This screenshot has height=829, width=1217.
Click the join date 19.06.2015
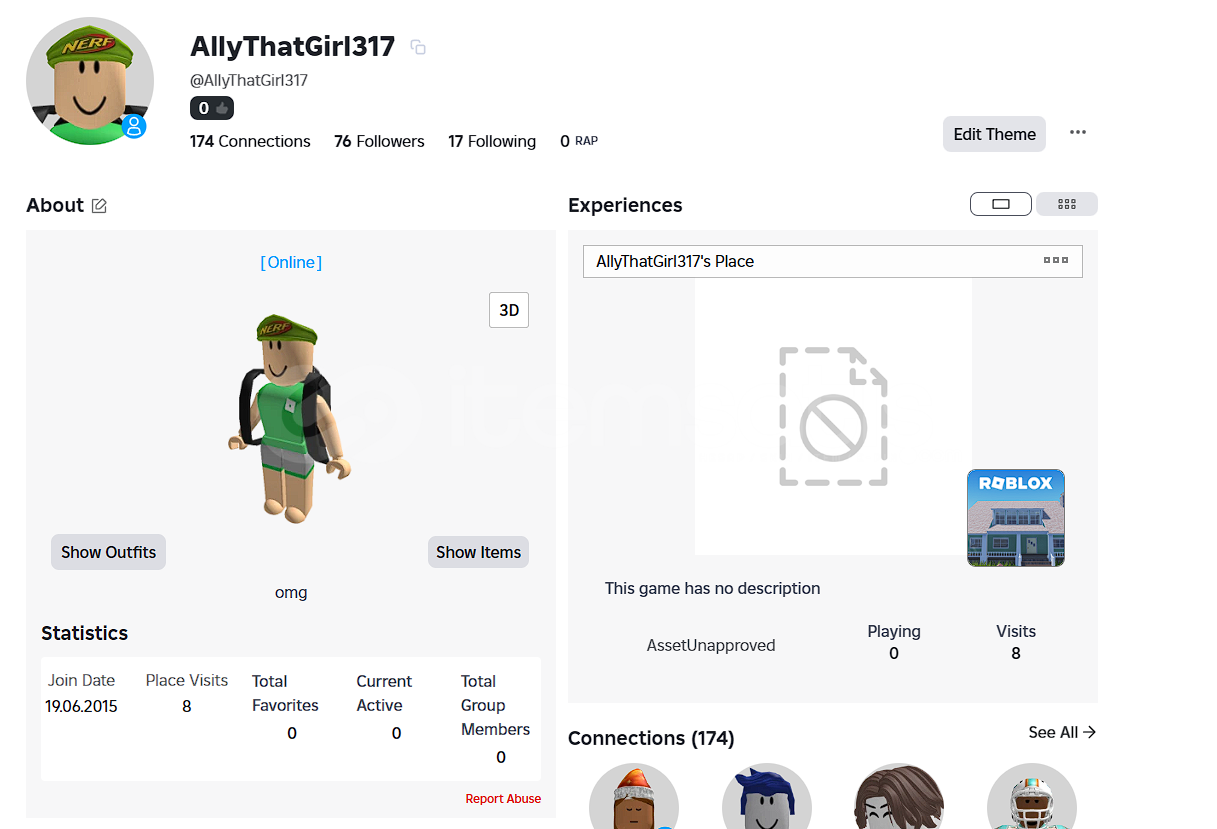coord(81,706)
